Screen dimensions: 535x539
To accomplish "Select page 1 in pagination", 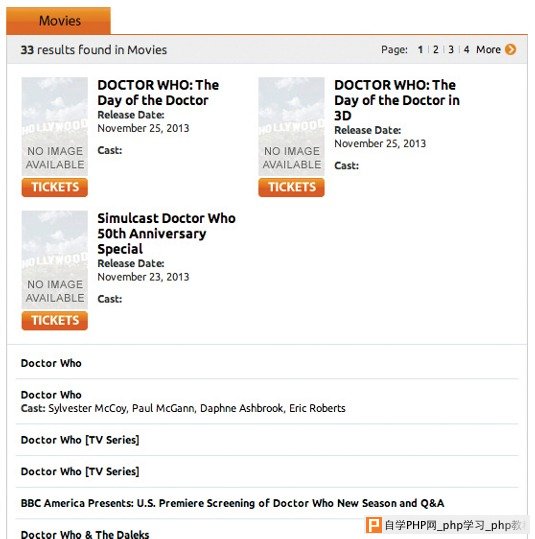I will pos(420,50).
